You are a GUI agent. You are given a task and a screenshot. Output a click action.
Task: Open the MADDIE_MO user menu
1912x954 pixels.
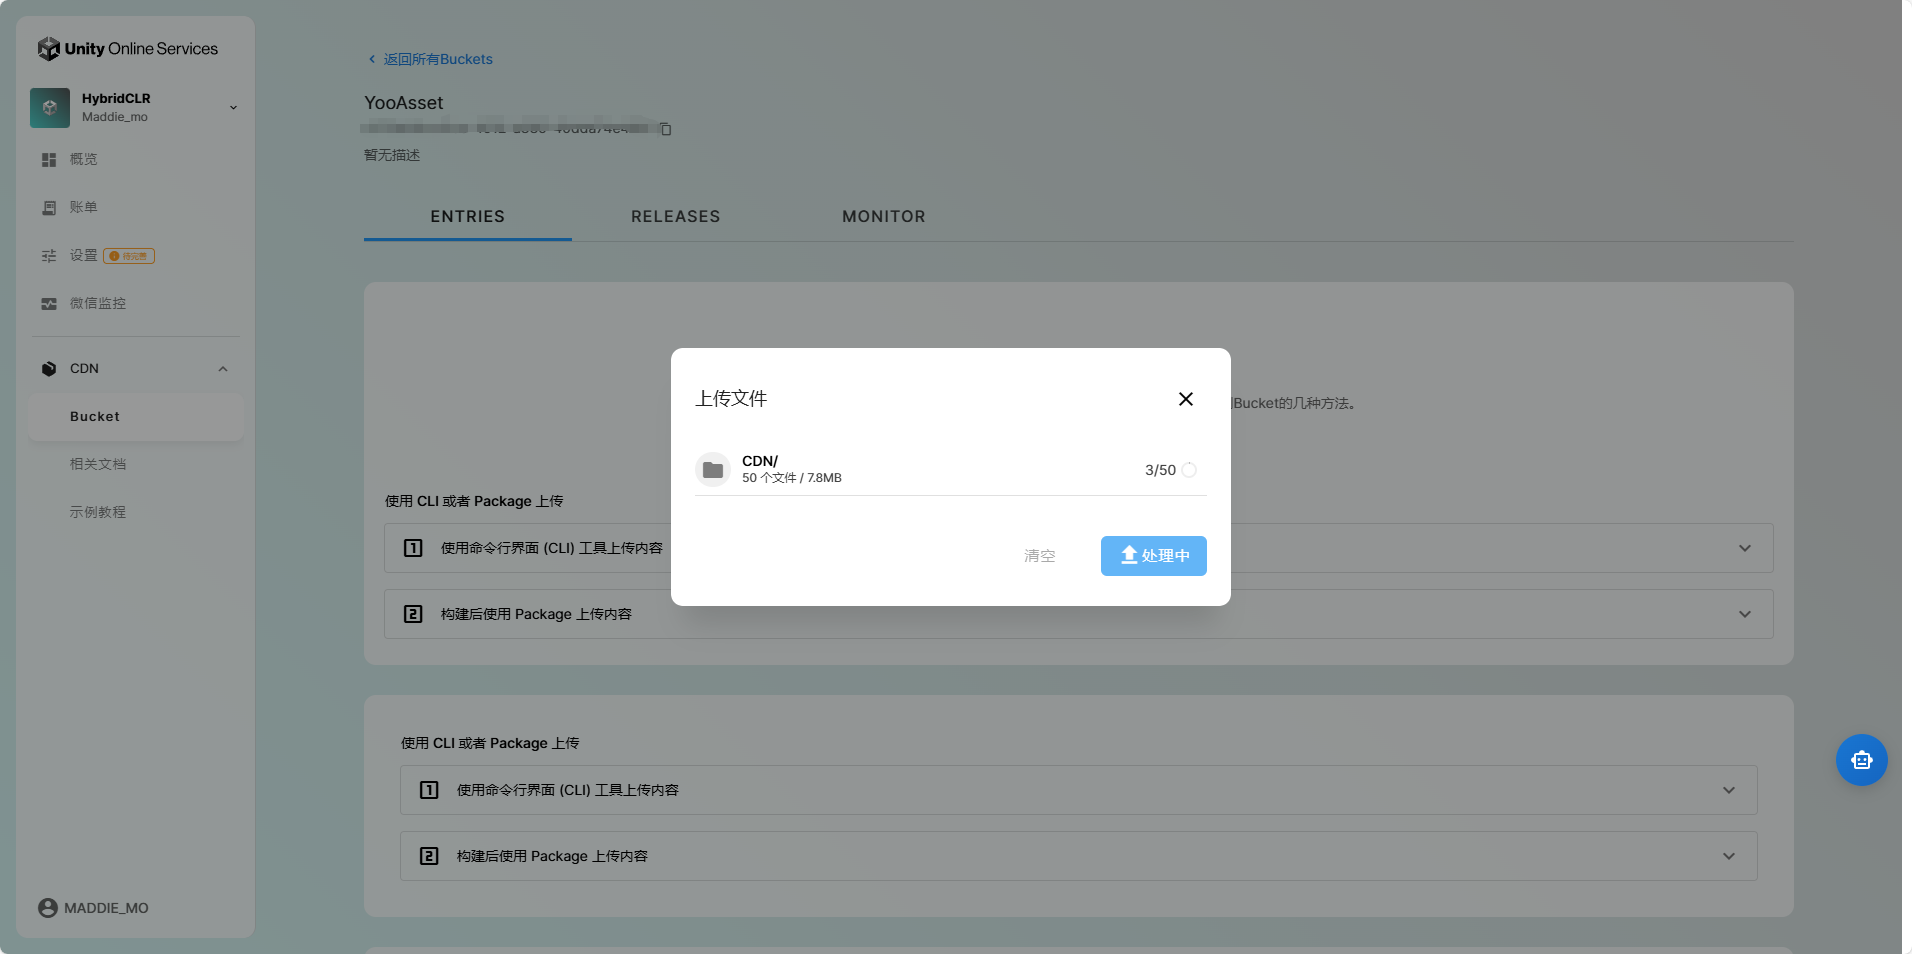click(x=93, y=908)
